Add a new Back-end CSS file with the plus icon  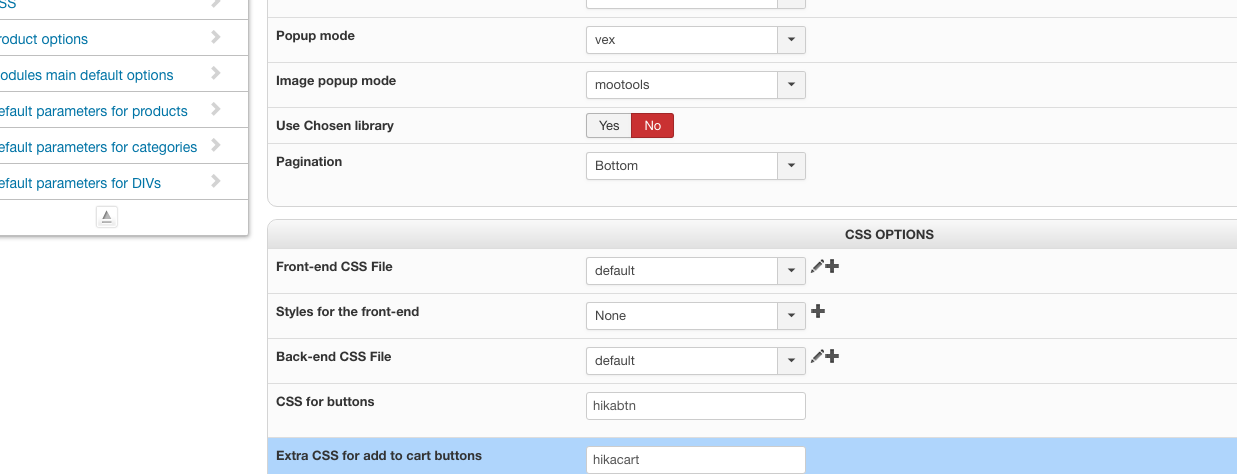coord(832,357)
